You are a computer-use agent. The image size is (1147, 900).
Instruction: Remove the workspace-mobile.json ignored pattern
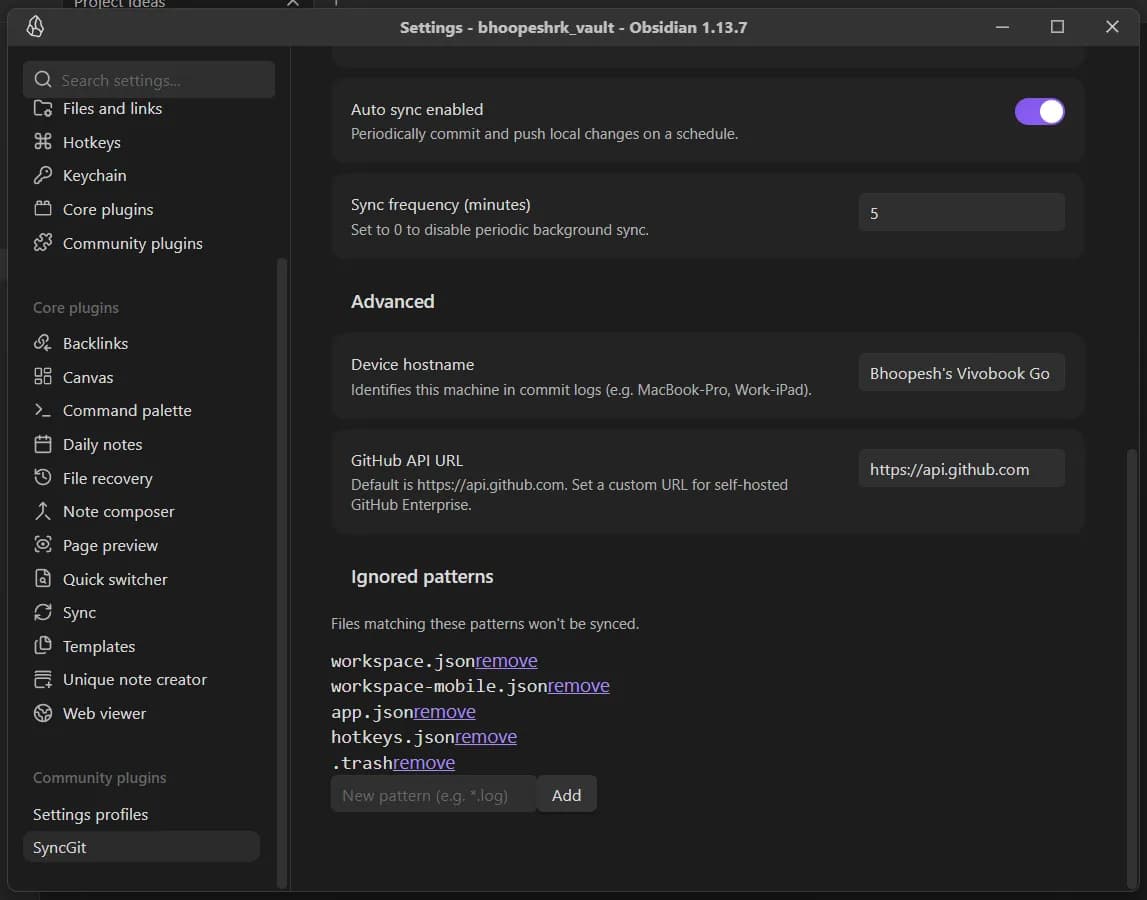point(579,686)
